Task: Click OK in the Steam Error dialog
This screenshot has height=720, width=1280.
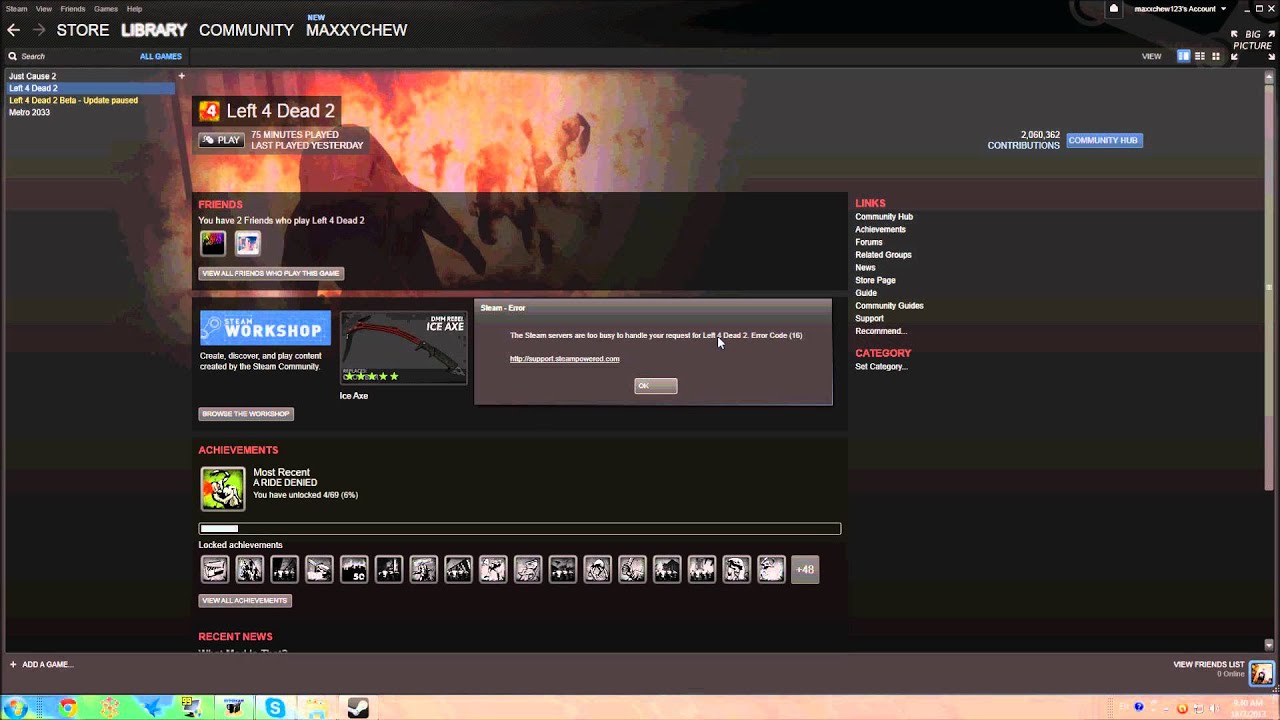Action: 656,386
